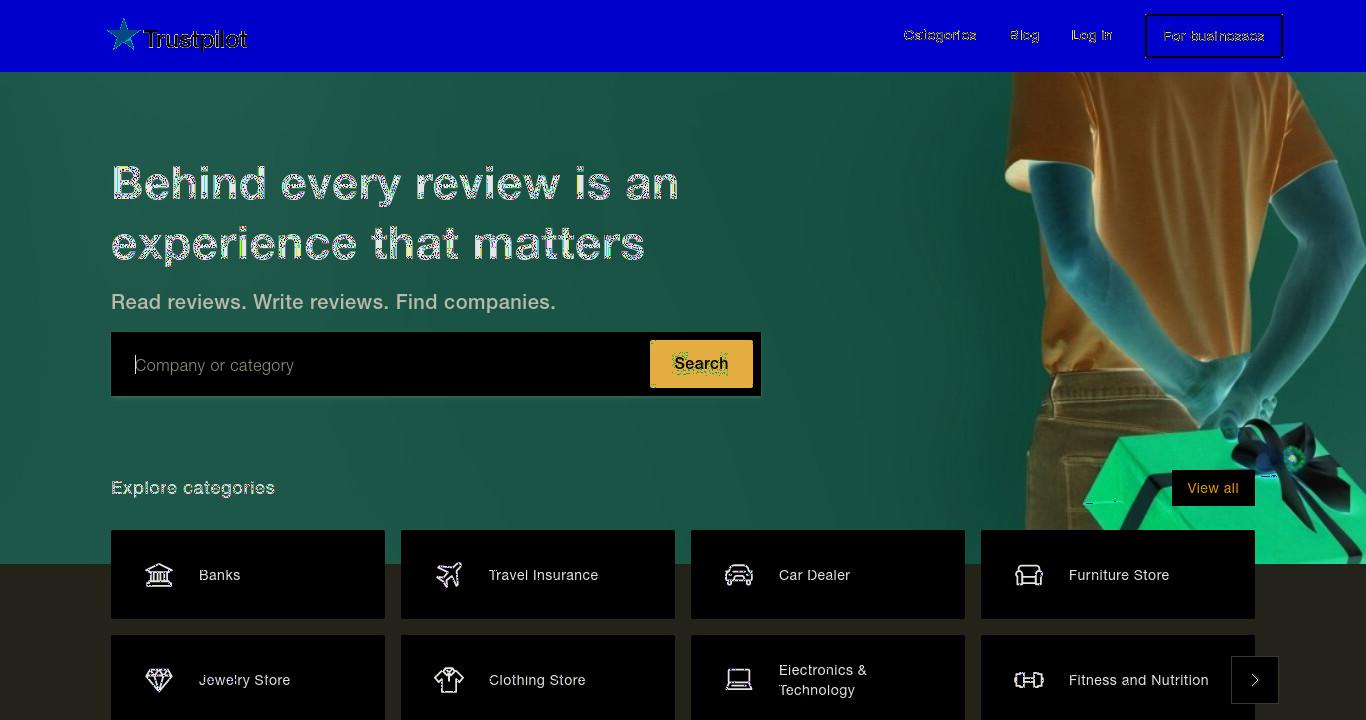
Task: Open the Travel Insurance category label
Action: (x=543, y=575)
